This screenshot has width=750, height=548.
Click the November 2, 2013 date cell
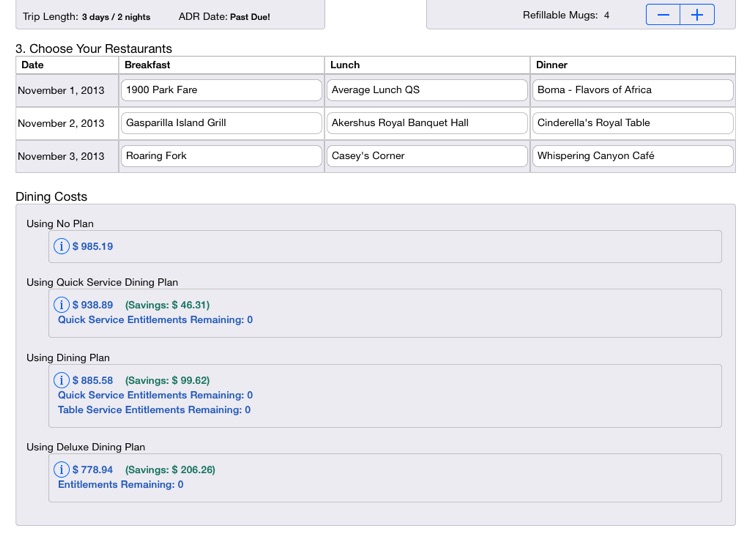click(x=67, y=123)
